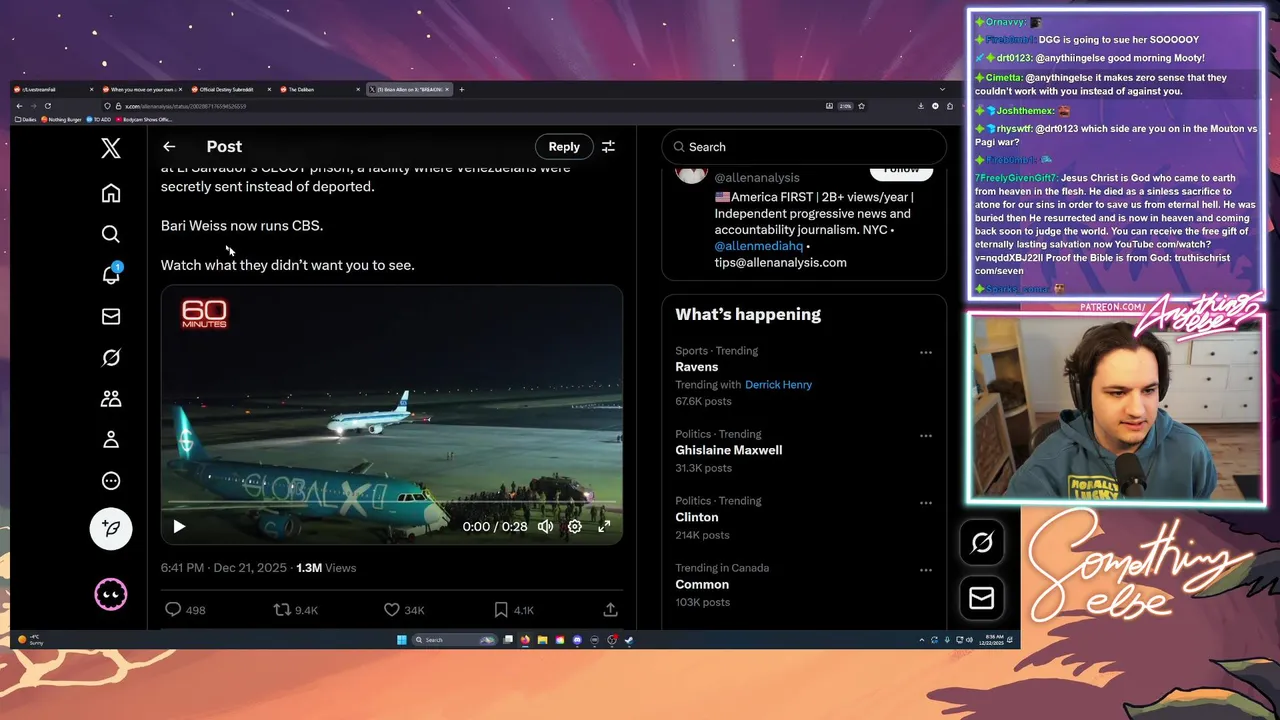Viewport: 1280px width, 720px height.
Task: Open Steam from the taskbar
Action: click(629, 640)
